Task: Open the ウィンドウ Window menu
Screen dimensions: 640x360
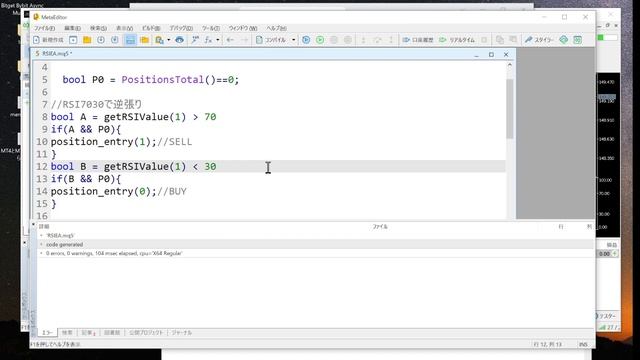Action: tap(243, 28)
